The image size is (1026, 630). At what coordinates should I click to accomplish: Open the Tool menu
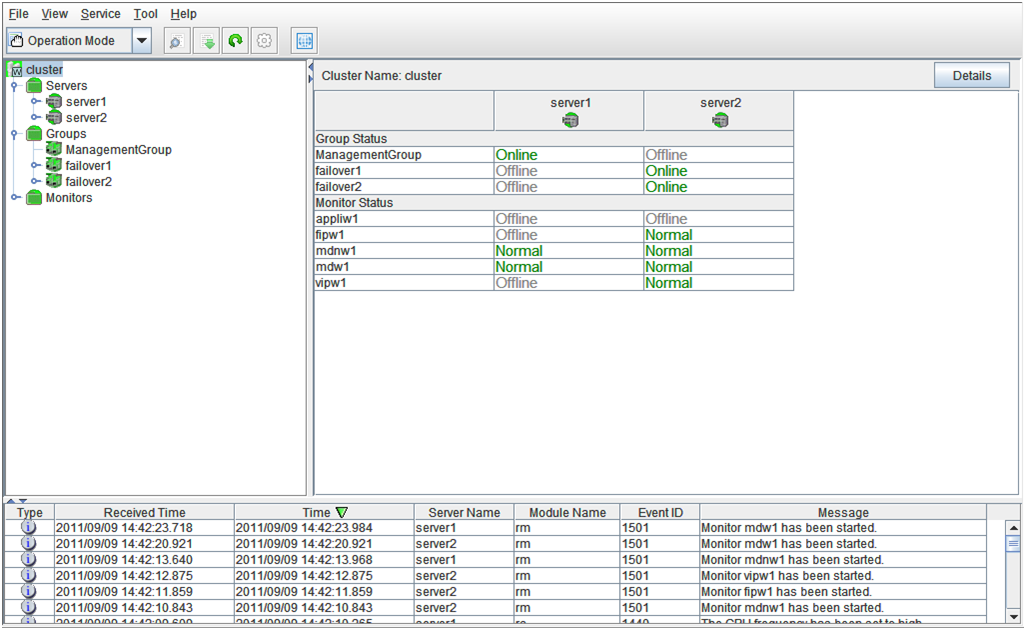[x=145, y=14]
